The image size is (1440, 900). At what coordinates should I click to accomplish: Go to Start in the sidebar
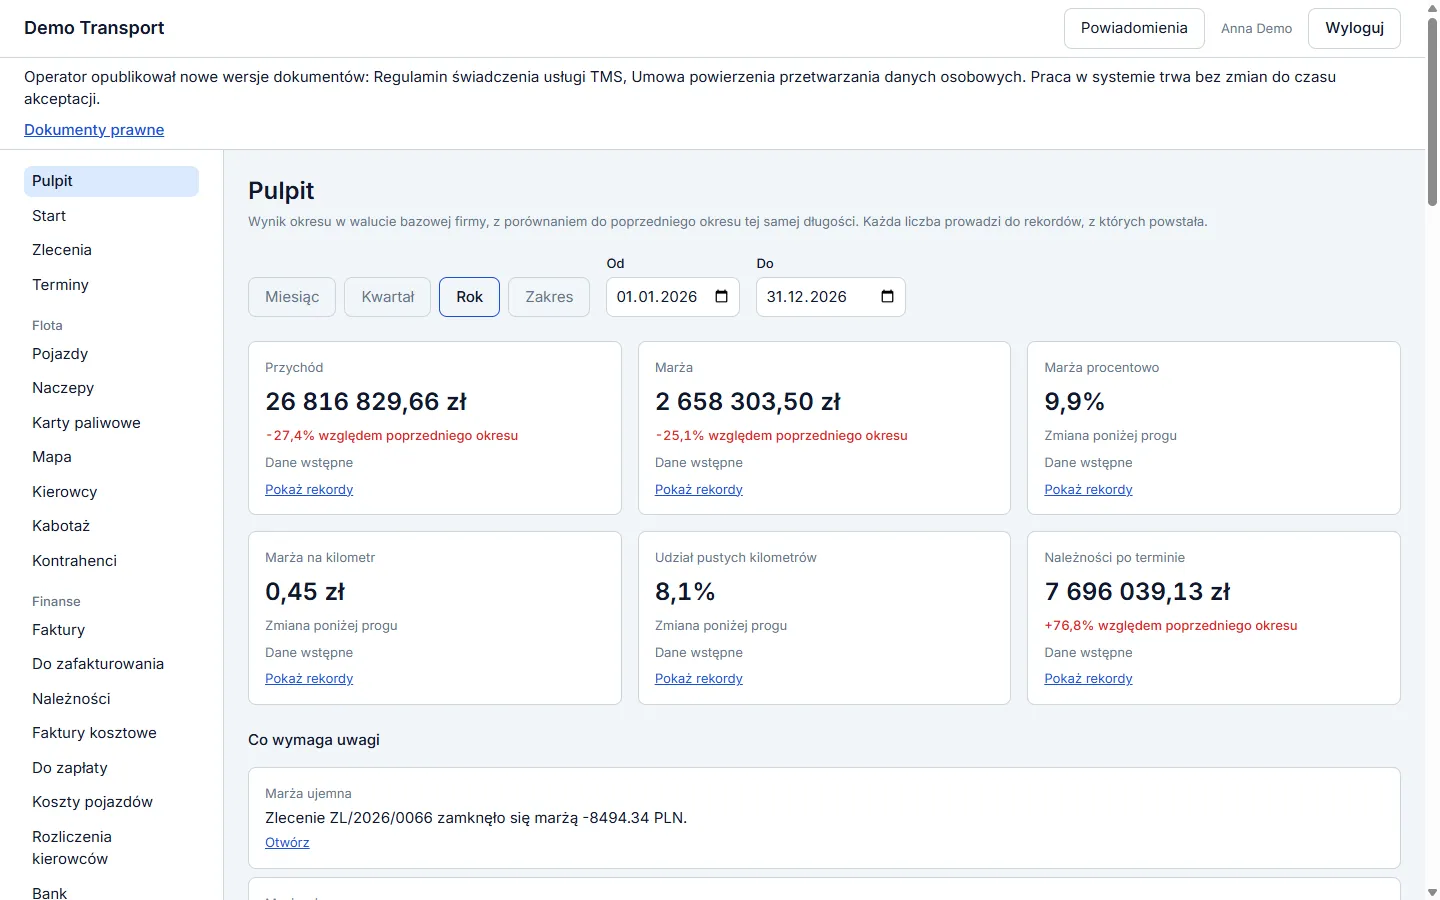tap(111, 216)
